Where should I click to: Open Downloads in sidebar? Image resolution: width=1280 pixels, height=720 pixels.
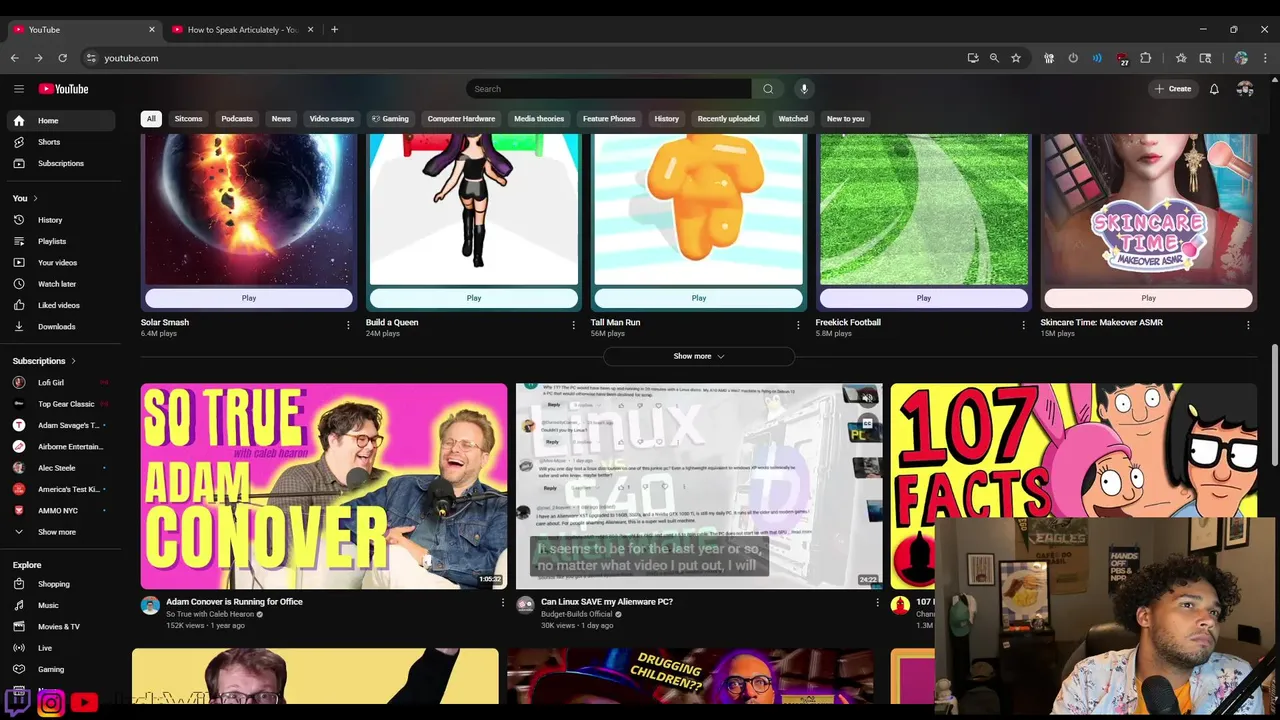[61, 326]
